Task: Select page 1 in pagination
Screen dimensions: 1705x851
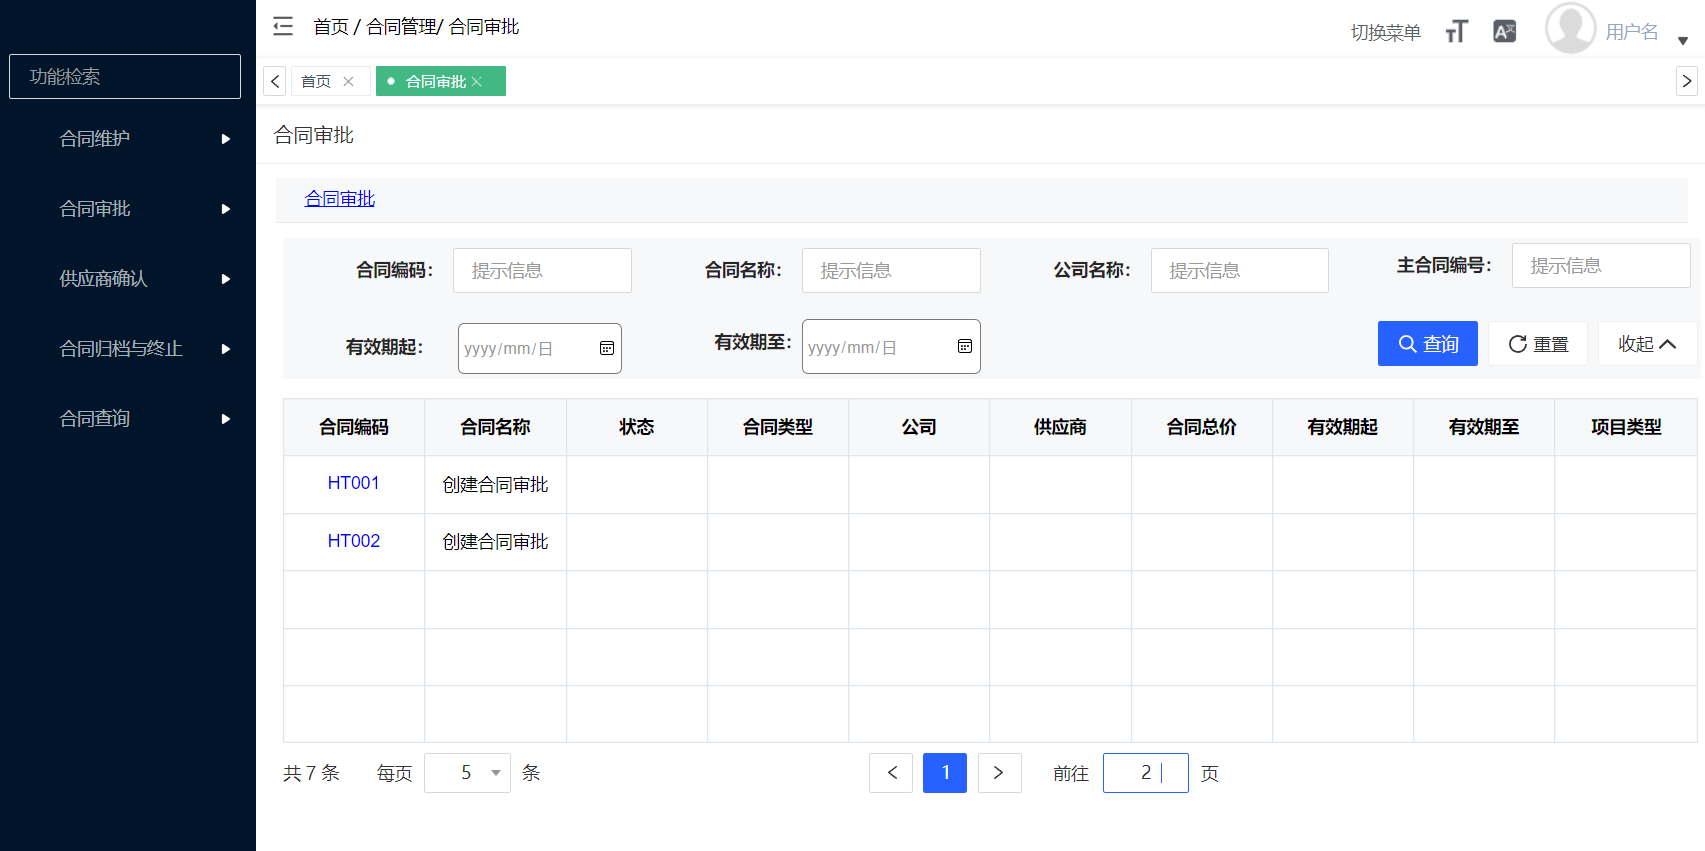Action: point(945,773)
